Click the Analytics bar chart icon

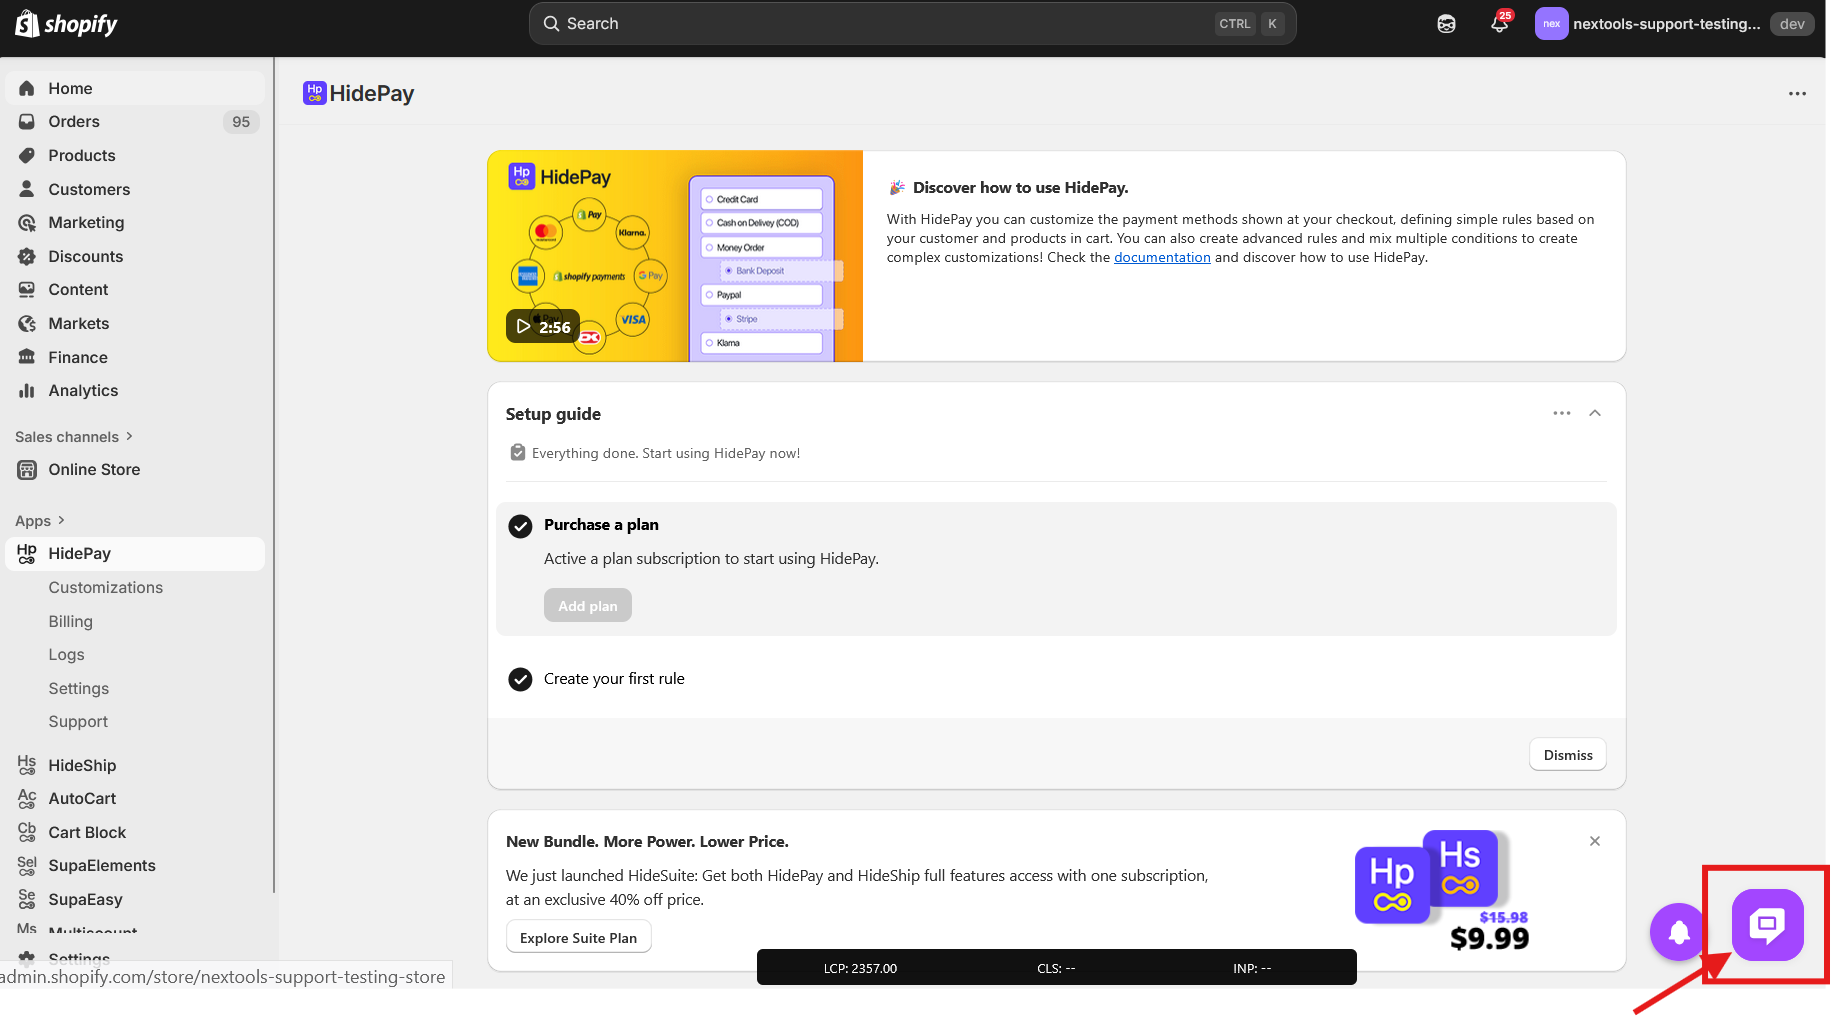click(27, 390)
